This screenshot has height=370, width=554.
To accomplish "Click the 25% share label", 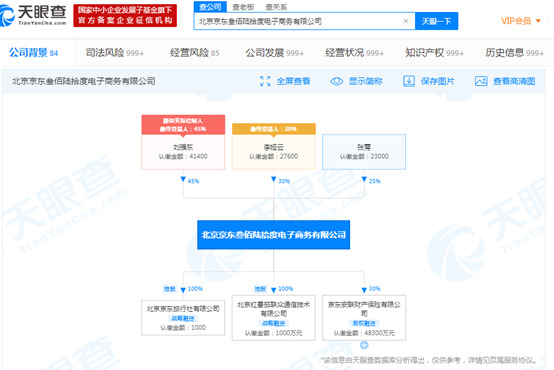I will coord(375,181).
